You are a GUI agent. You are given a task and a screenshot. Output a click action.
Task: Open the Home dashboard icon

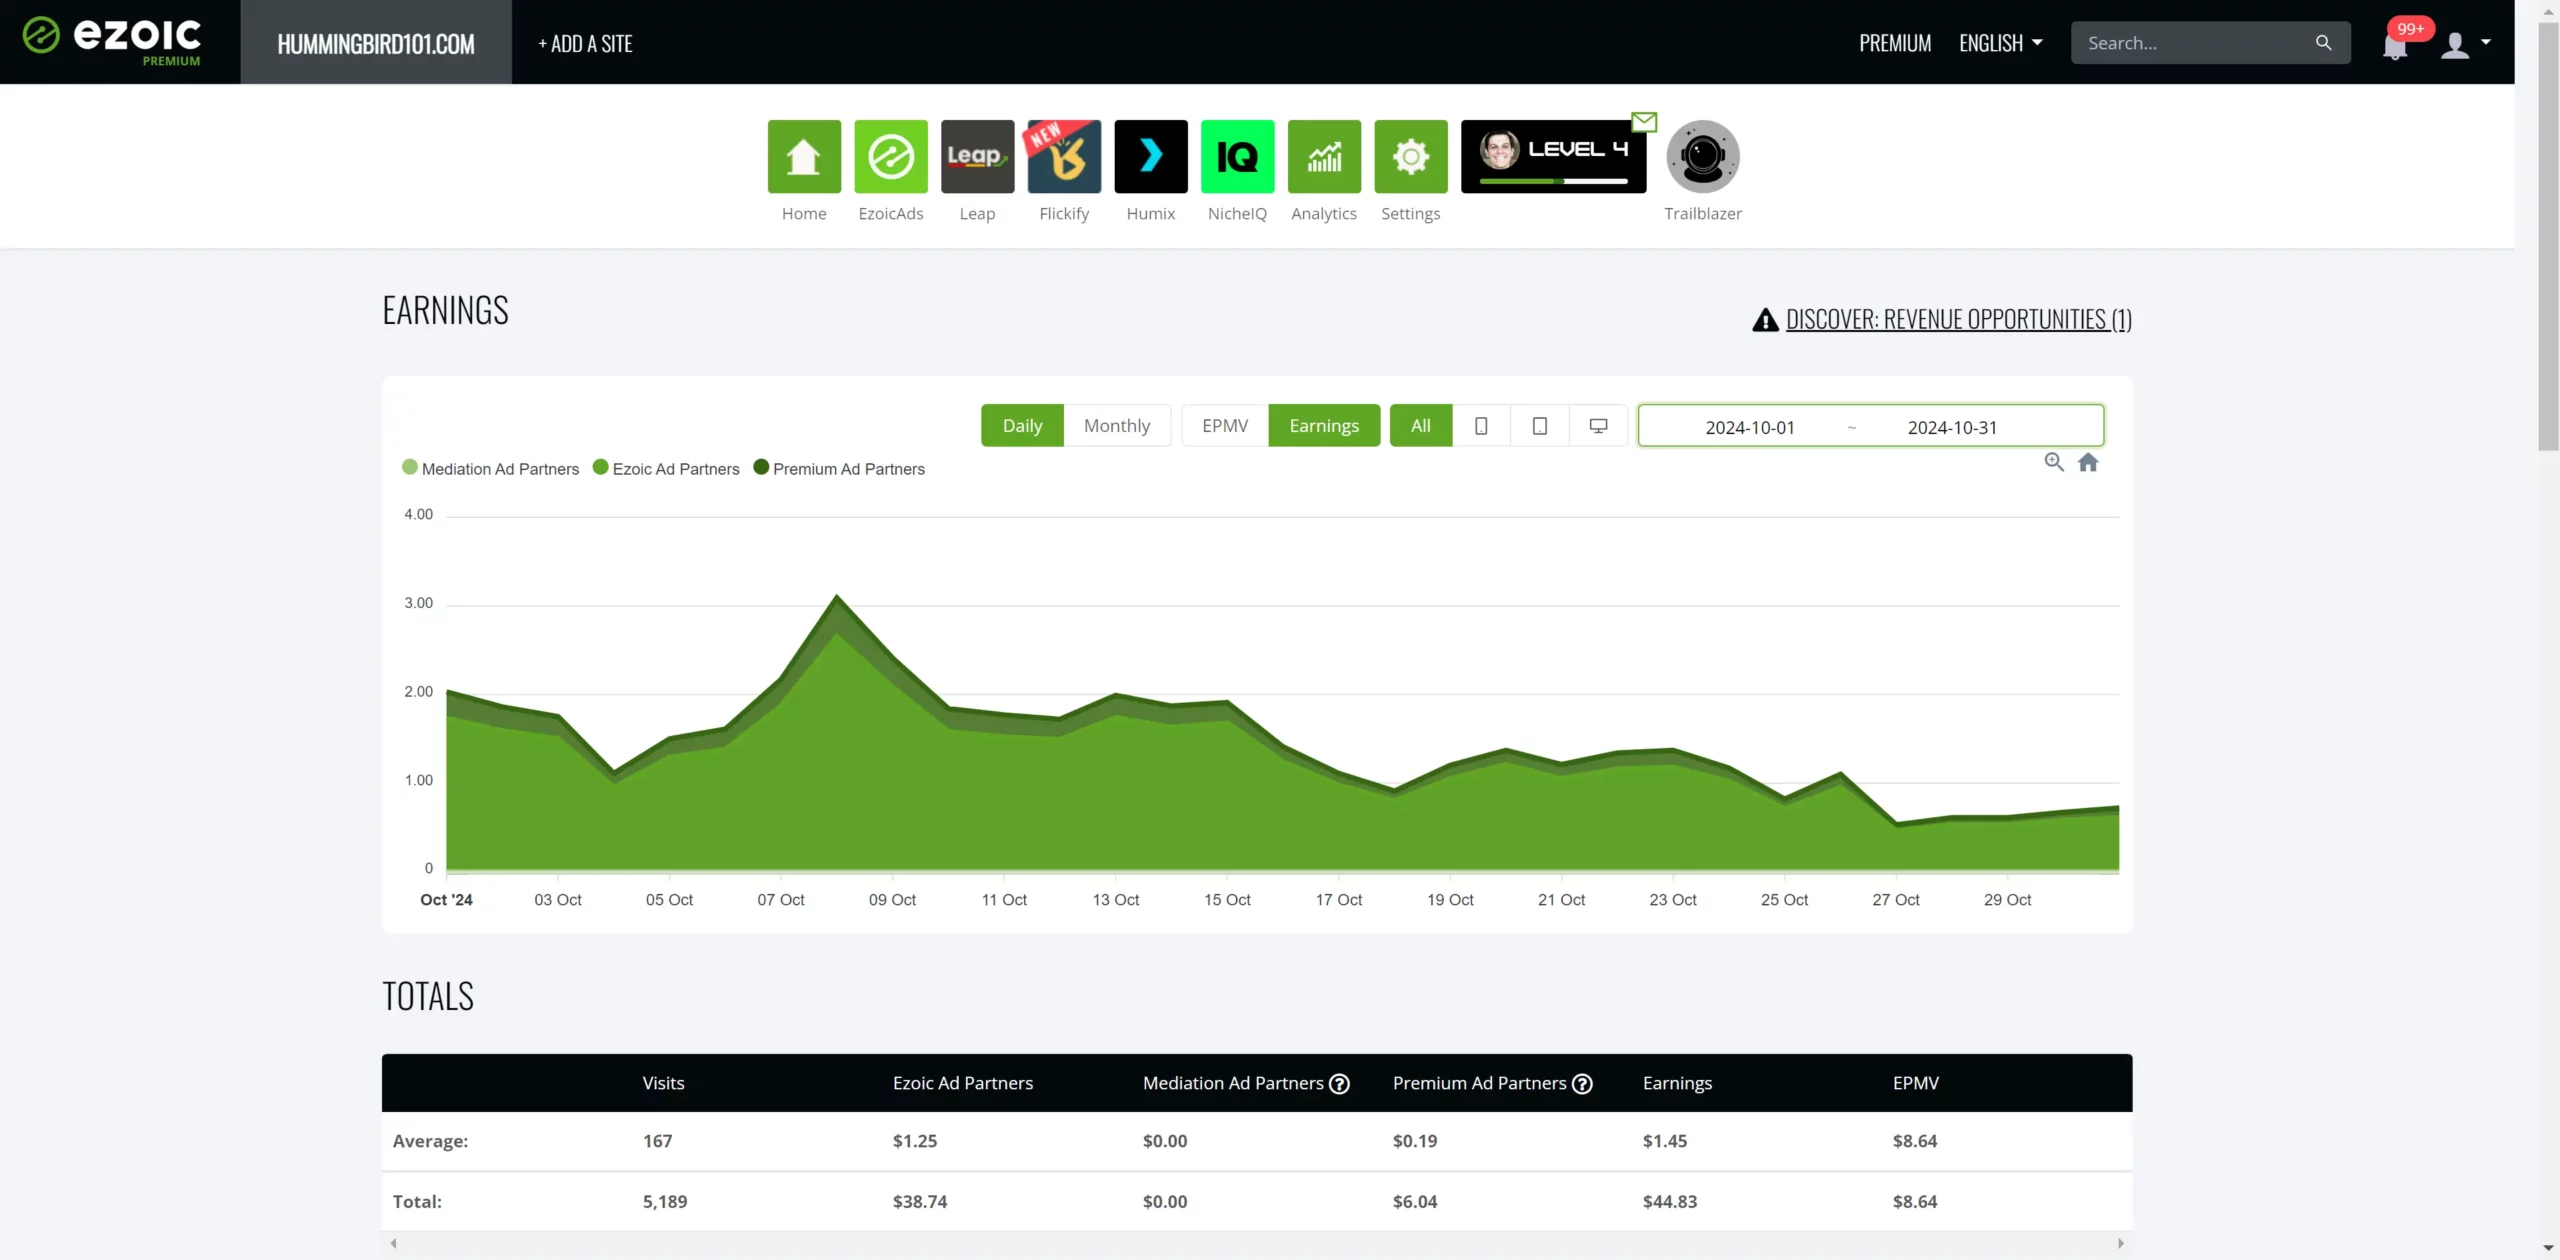804,156
